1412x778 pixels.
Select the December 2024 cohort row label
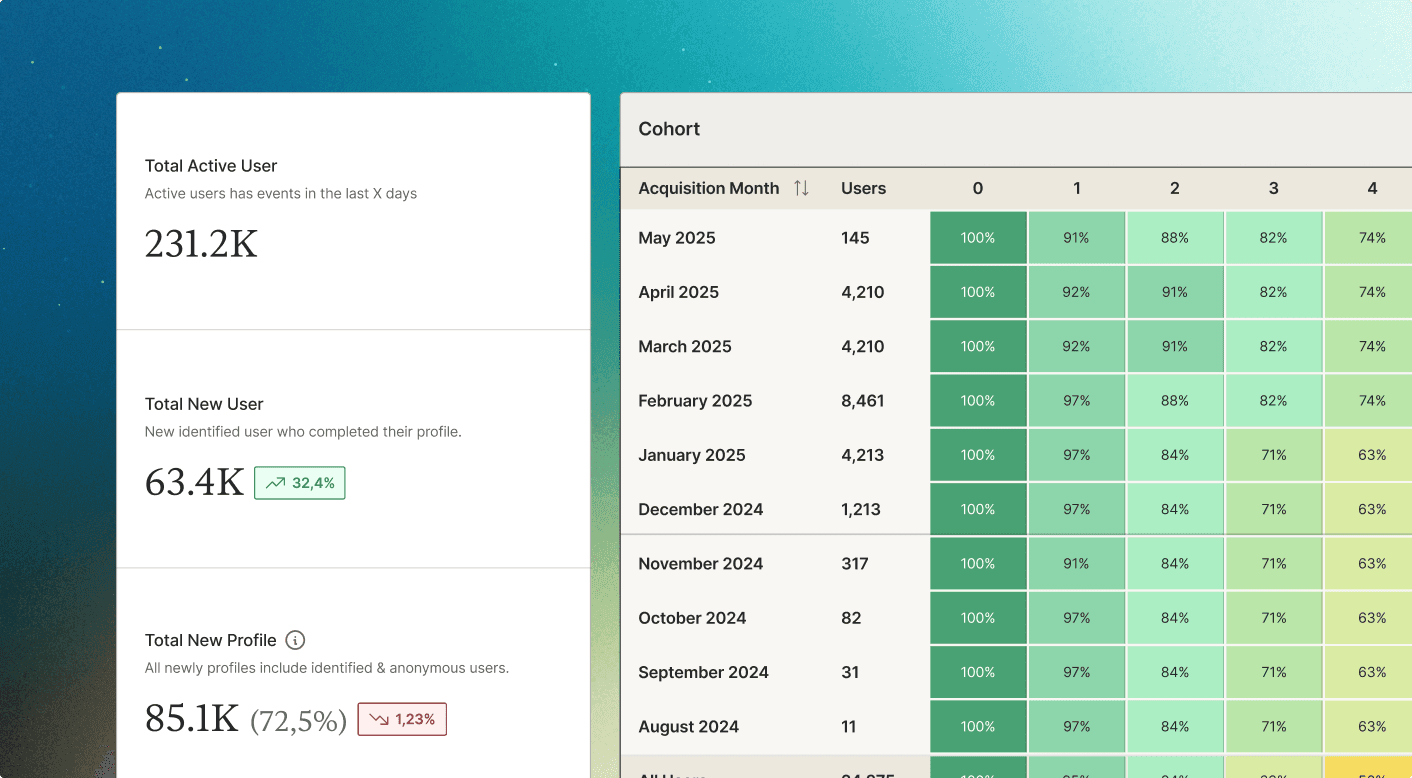700,509
